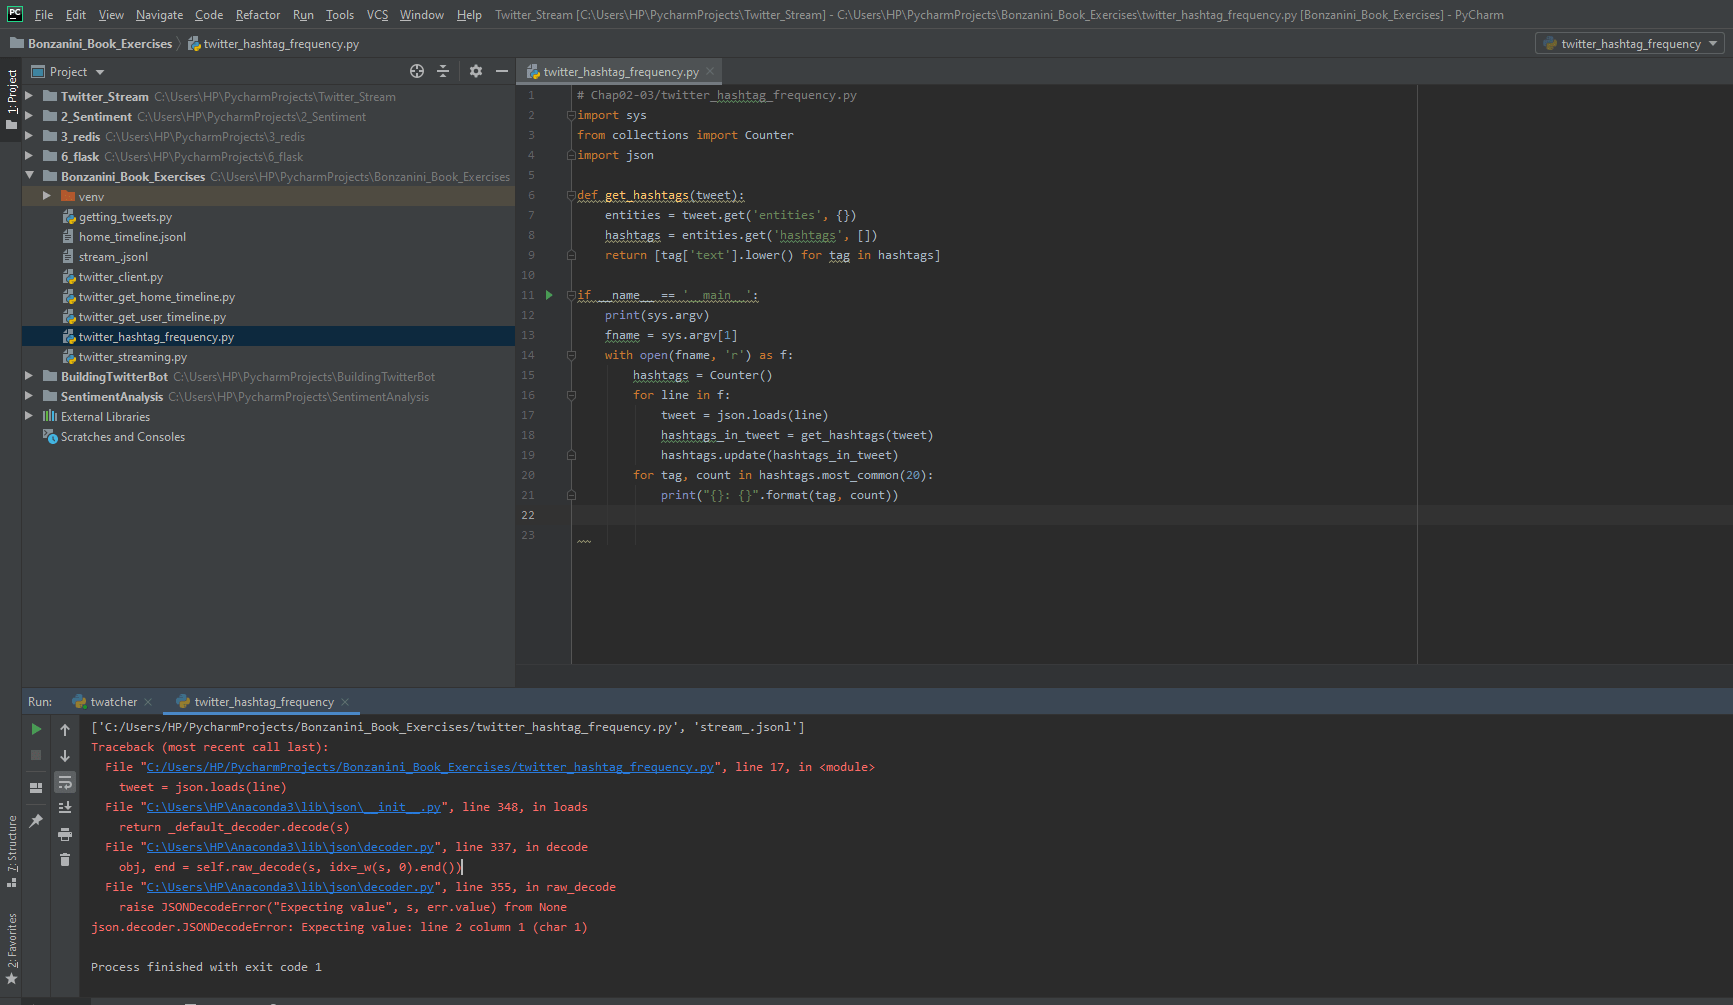The height and width of the screenshot is (1005, 1733).
Task: Toggle the 7: Structure side tool window
Action: [x=11, y=852]
